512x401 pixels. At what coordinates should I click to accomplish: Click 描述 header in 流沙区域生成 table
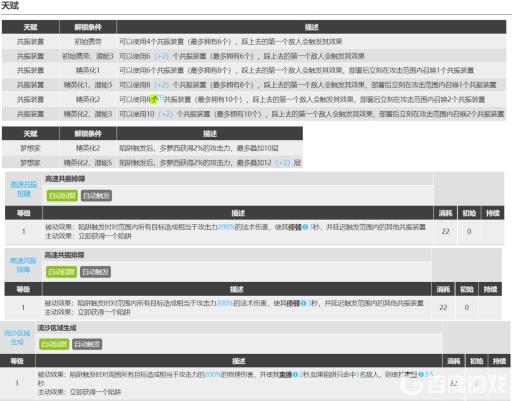(239, 361)
